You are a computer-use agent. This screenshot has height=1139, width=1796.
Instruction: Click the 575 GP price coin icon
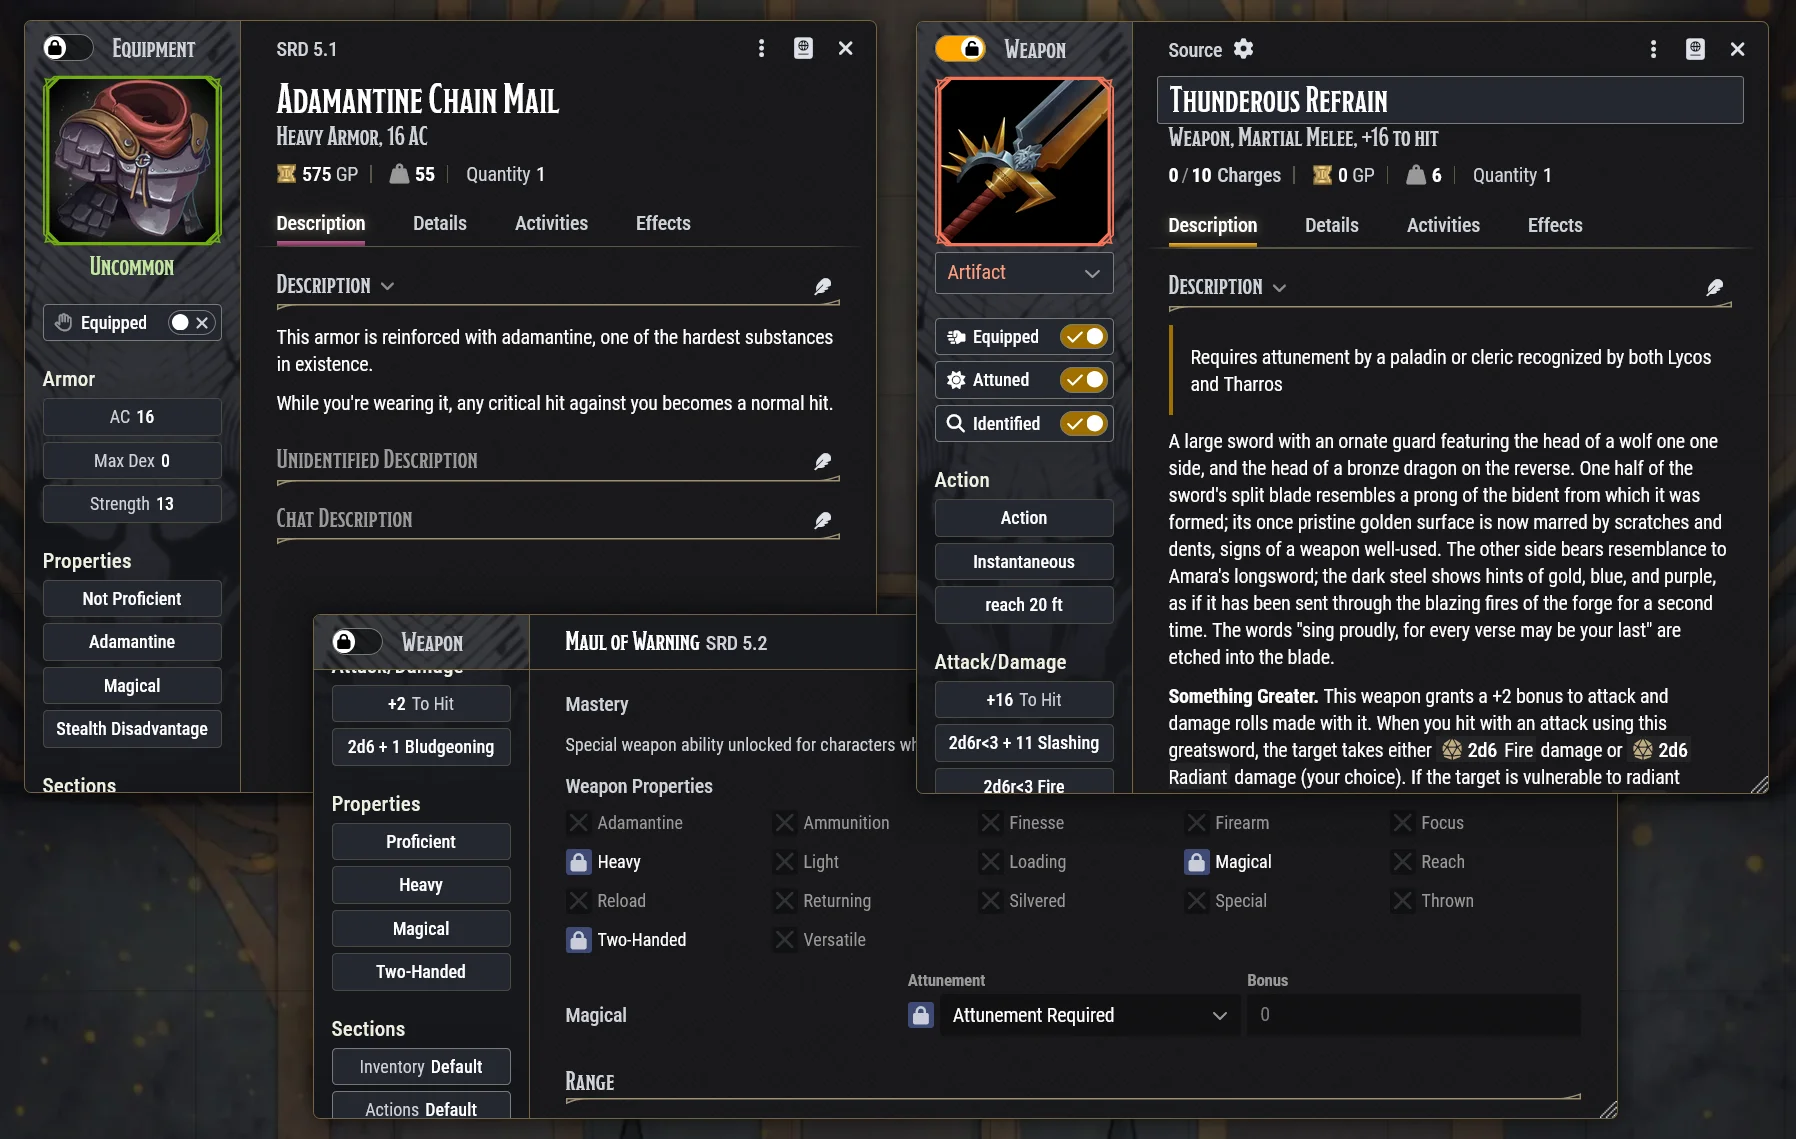click(x=286, y=174)
